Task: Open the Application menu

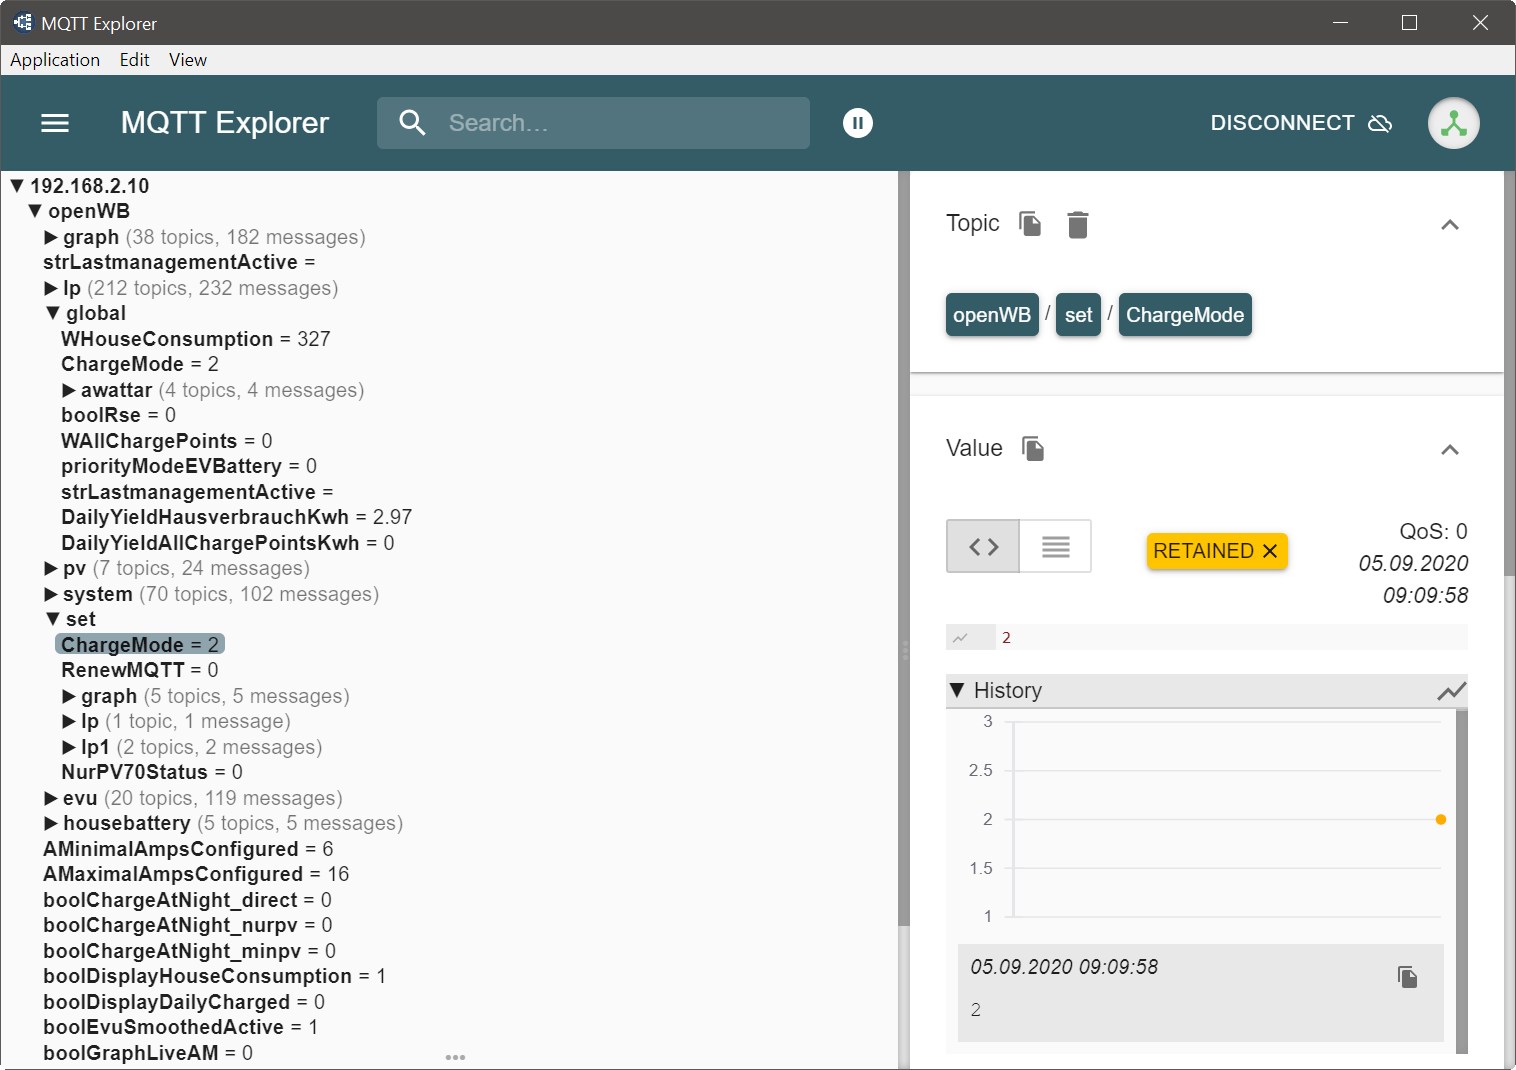Action: pos(55,60)
